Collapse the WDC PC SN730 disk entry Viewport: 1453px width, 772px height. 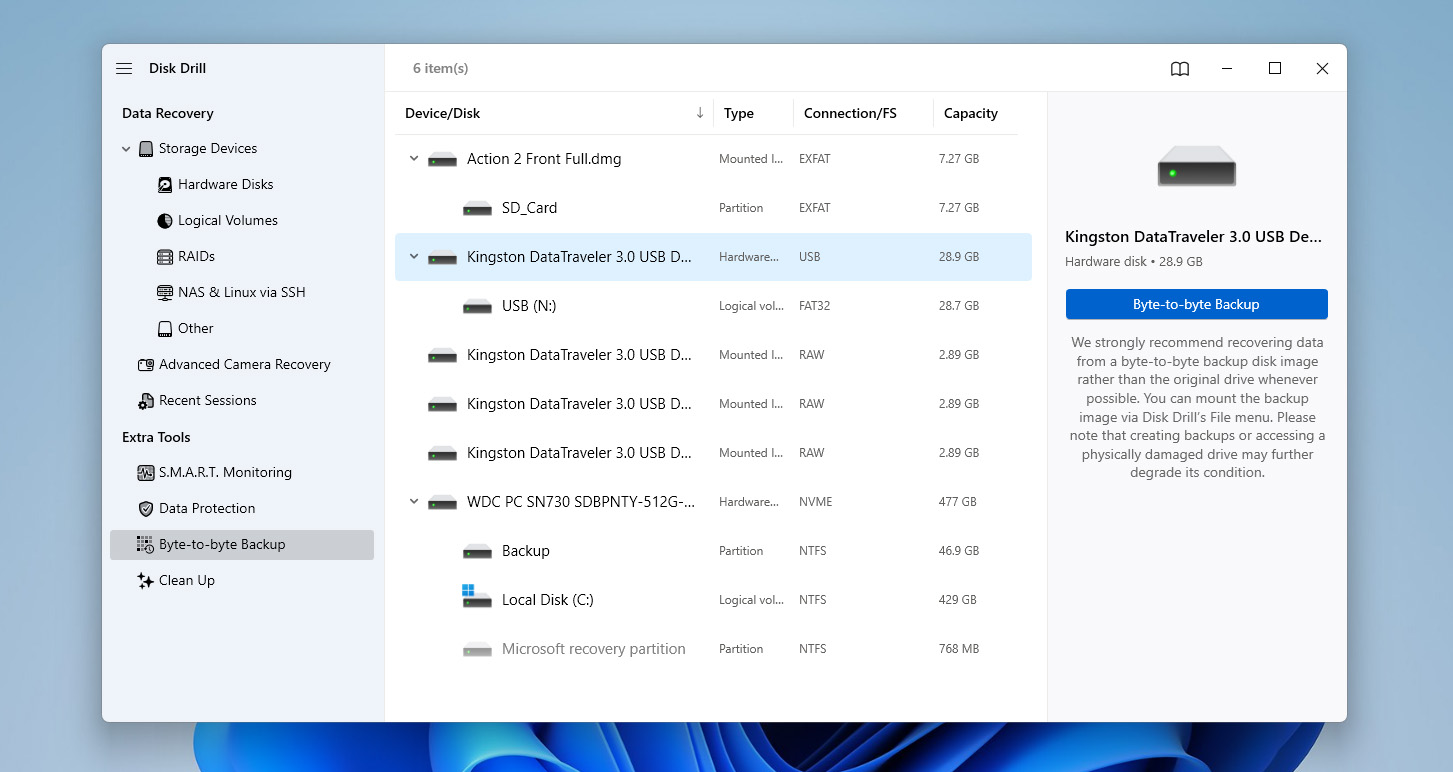click(413, 501)
